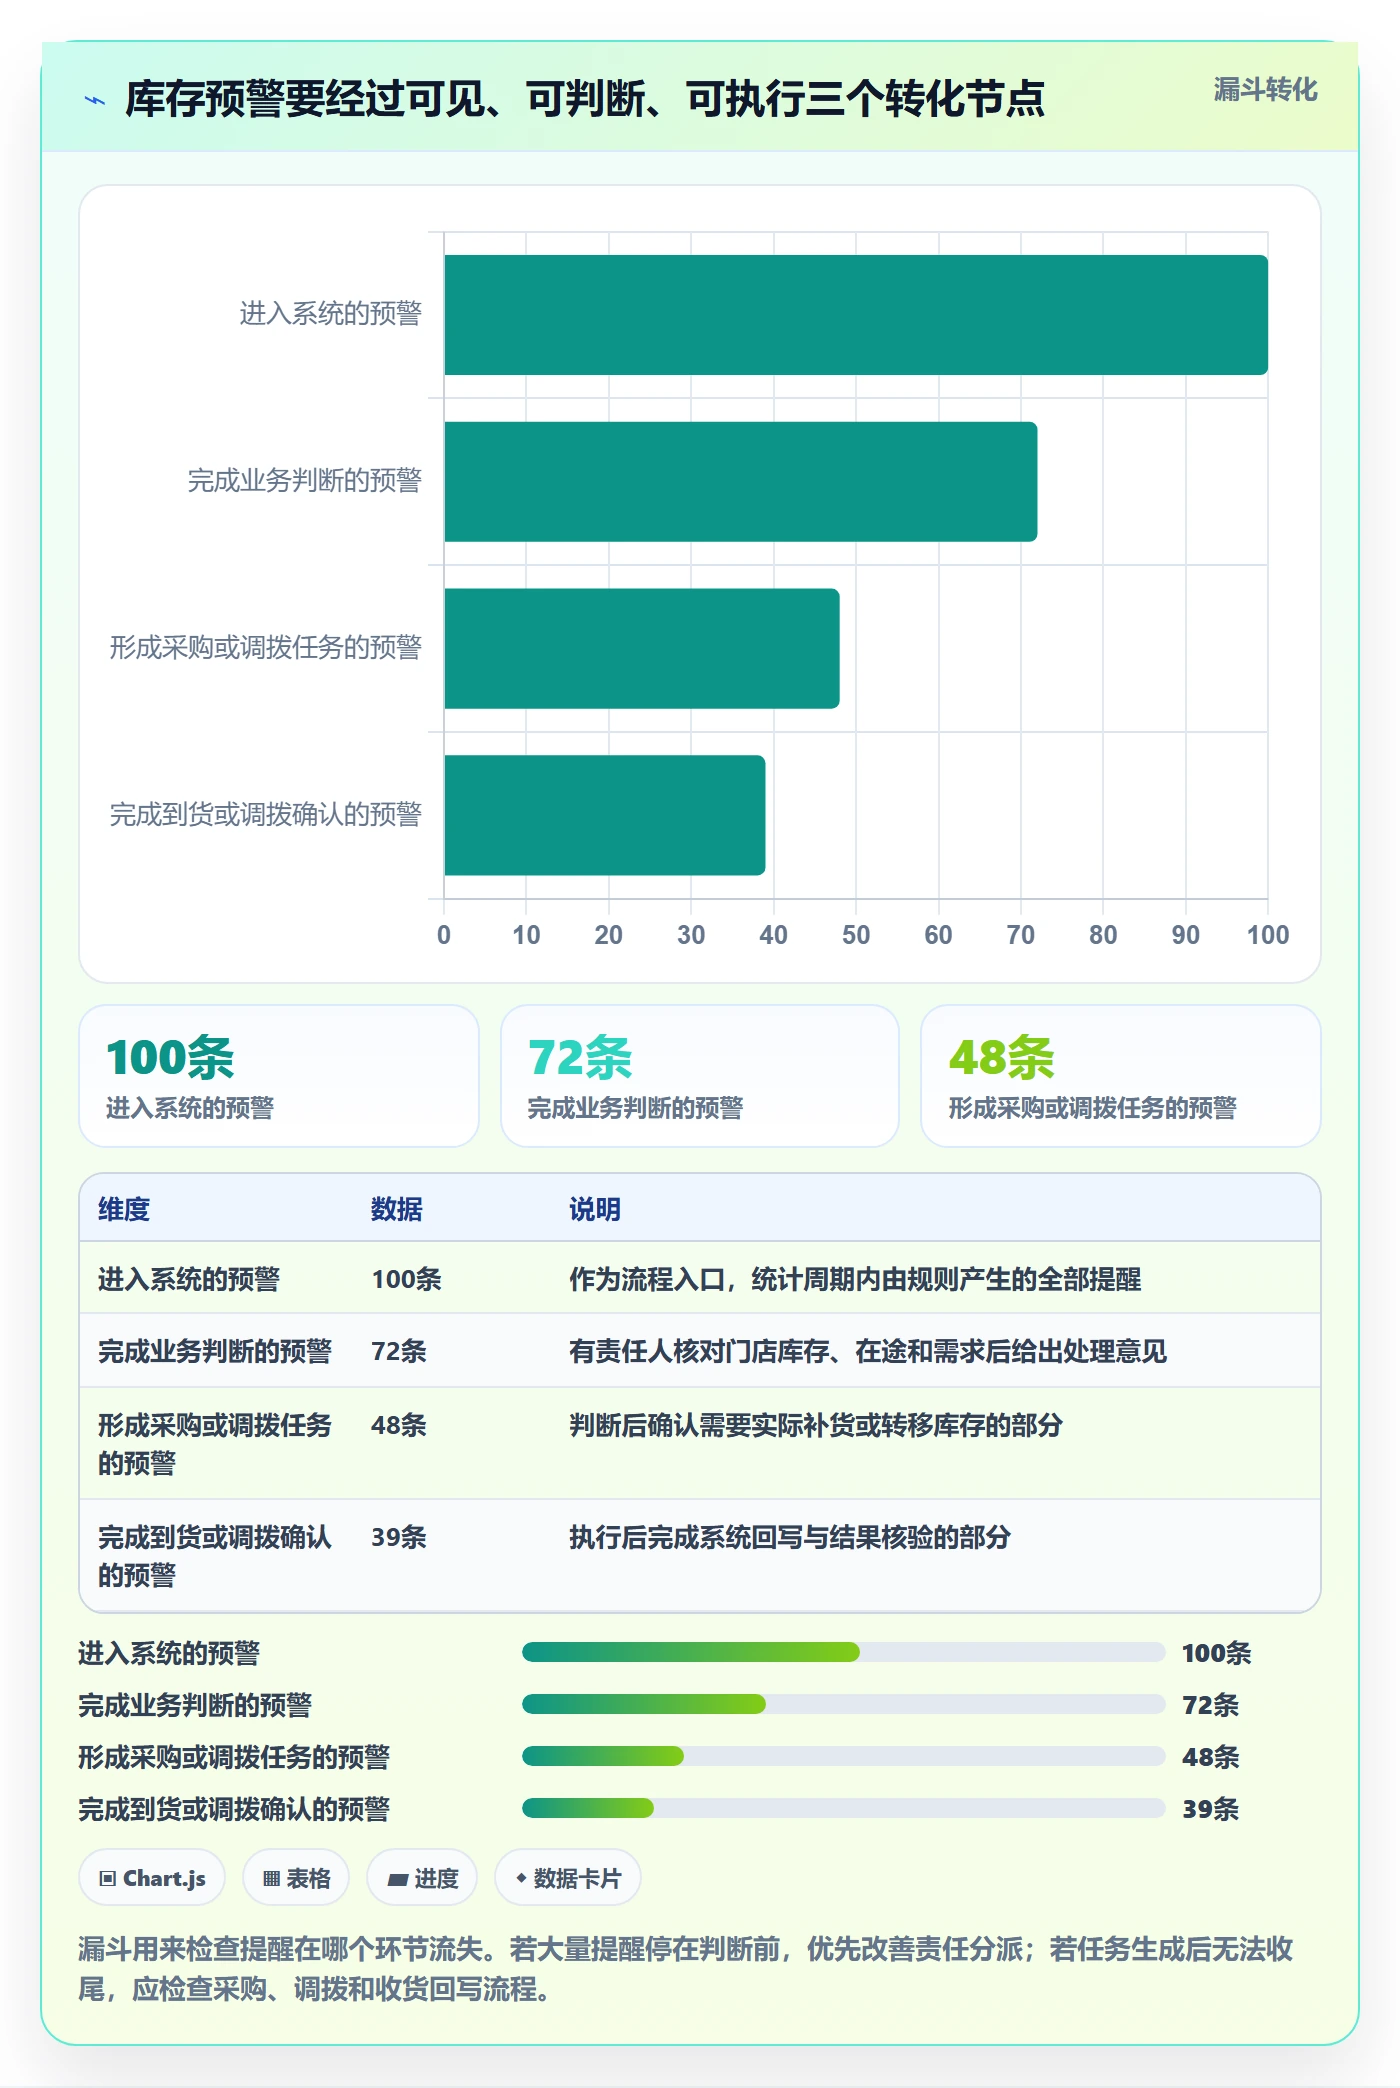Click the footer paragraph starting 漏斗用来检查
This screenshot has height=2088, width=1400.
[x=686, y=1968]
